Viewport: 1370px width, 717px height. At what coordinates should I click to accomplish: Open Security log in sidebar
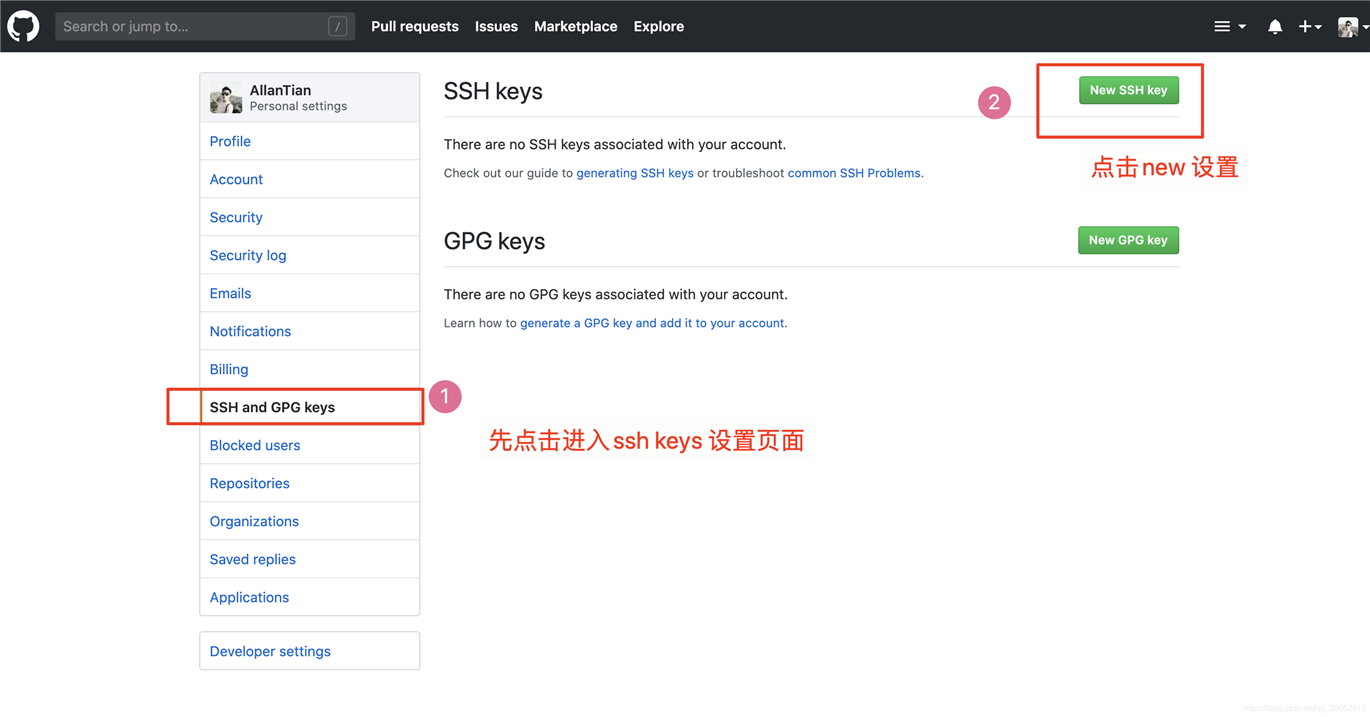309,255
